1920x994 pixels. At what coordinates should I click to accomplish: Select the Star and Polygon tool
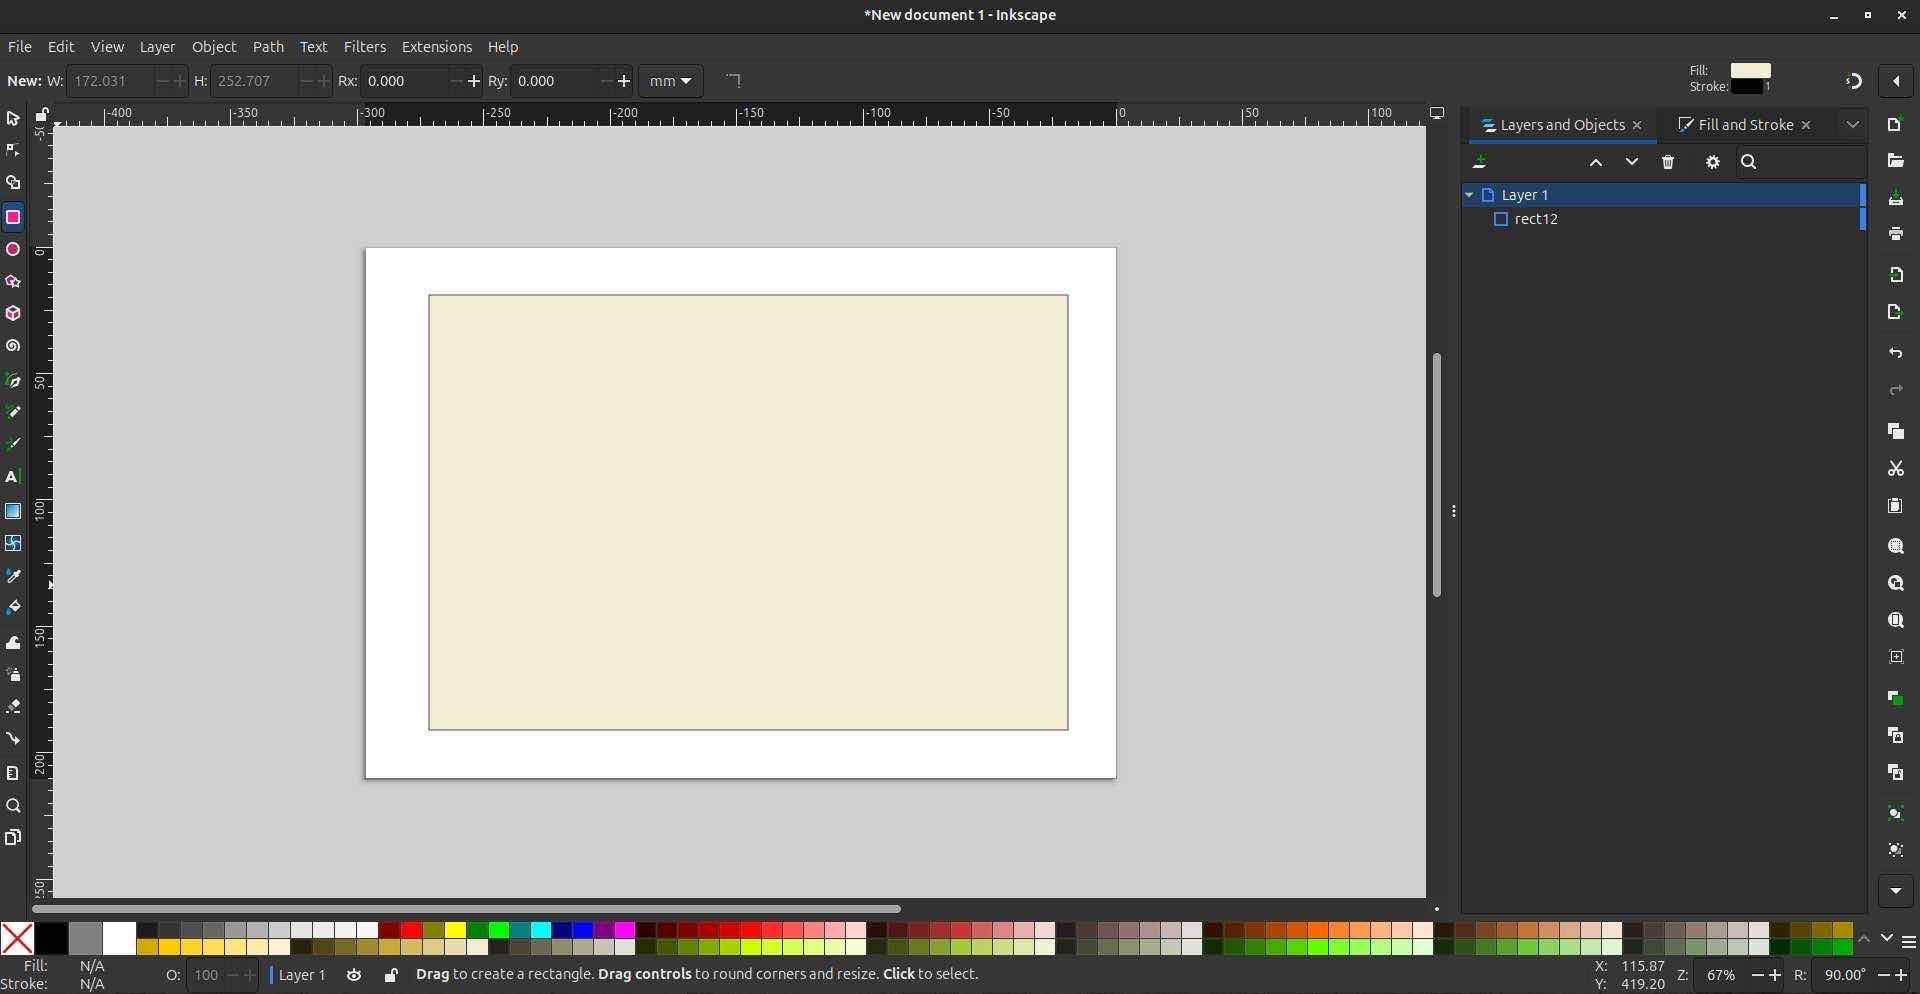pos(13,282)
